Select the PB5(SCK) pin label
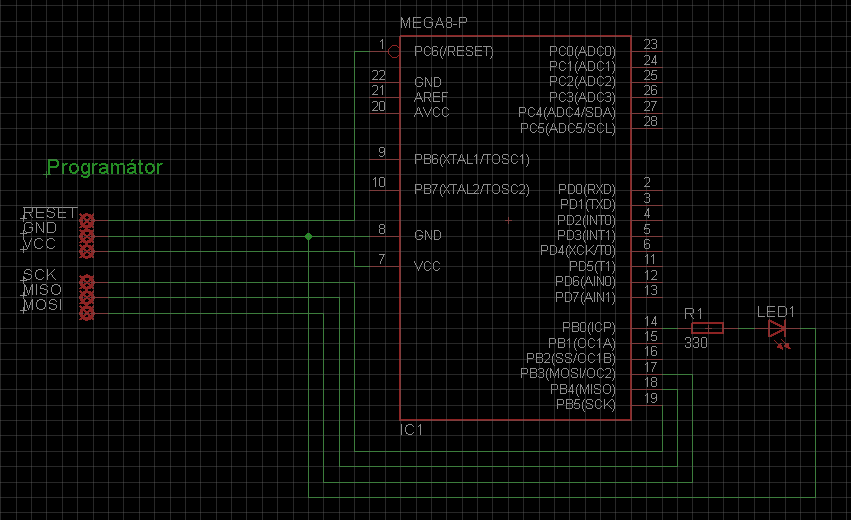 (x=584, y=404)
